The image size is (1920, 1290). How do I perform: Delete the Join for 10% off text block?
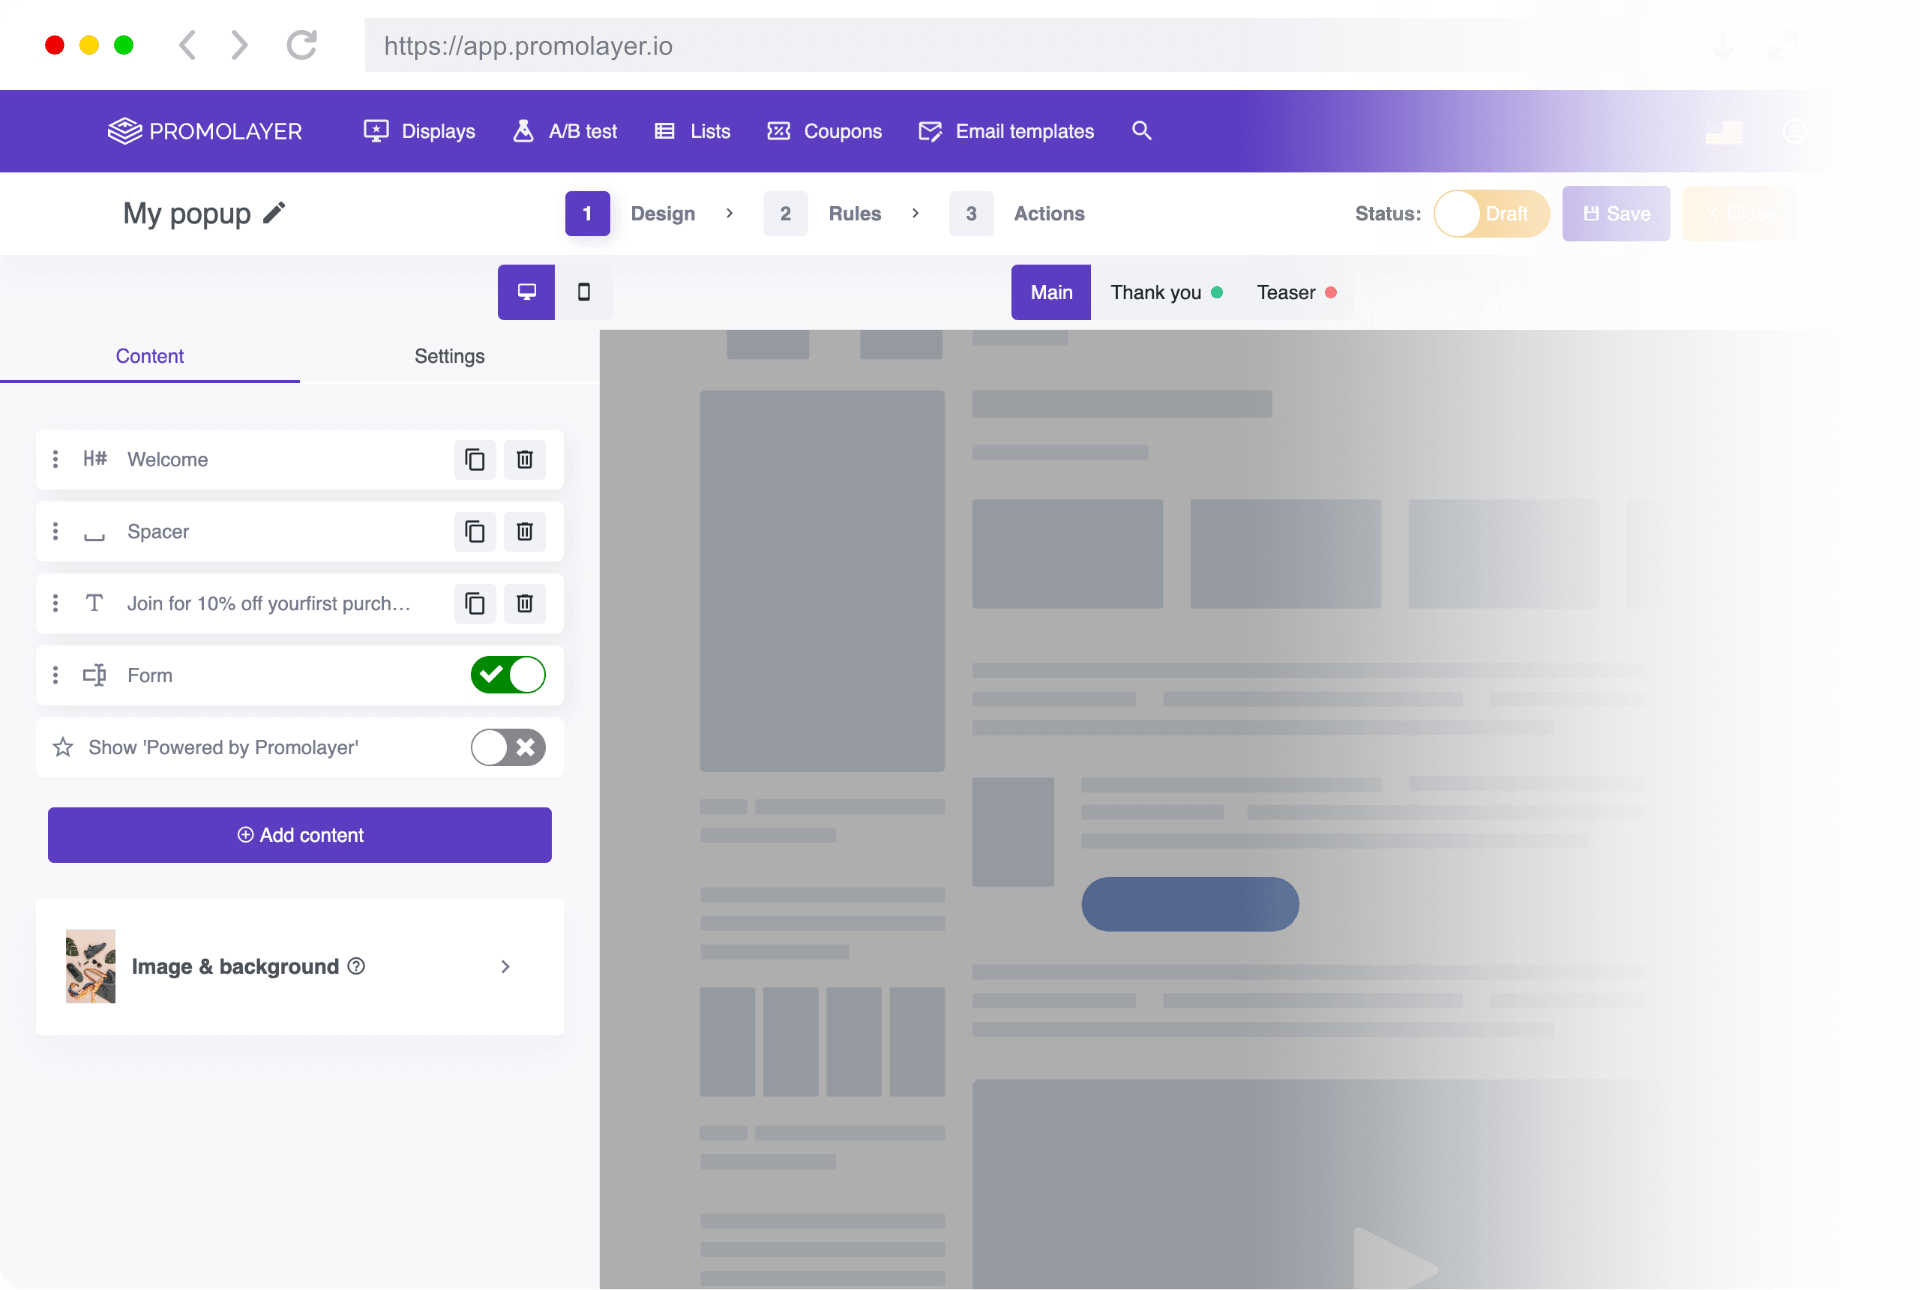[x=524, y=604]
